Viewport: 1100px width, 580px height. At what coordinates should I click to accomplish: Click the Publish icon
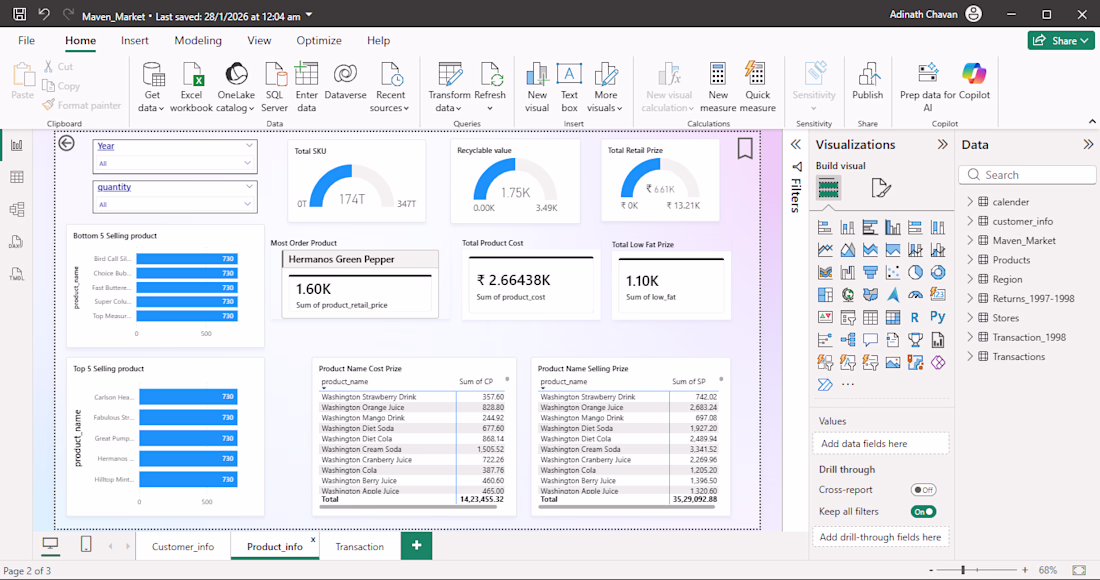click(x=868, y=74)
